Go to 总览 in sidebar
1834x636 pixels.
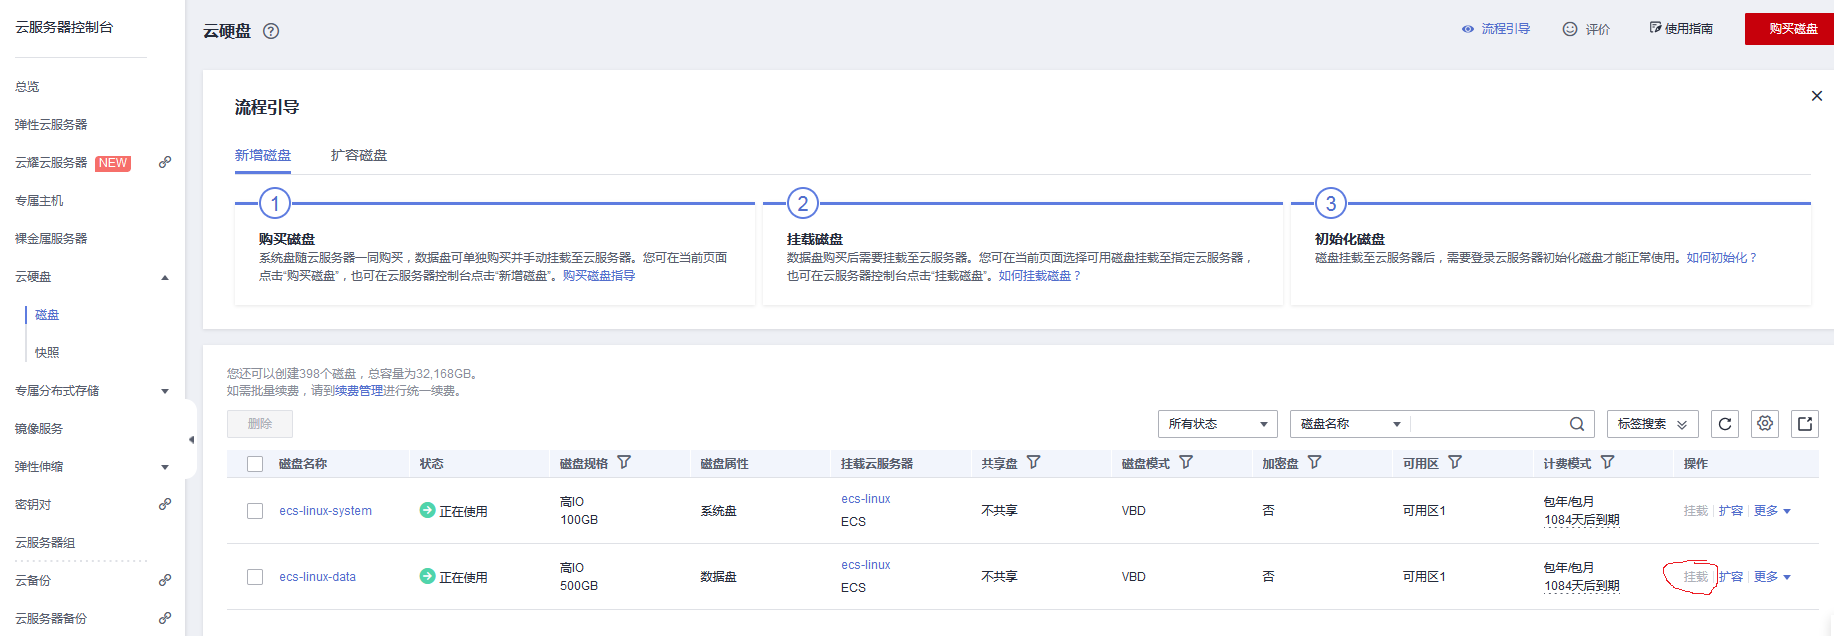click(27, 87)
